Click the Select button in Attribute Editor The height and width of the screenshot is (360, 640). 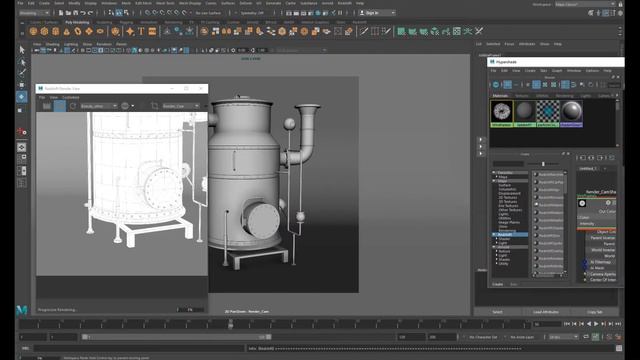(497, 312)
